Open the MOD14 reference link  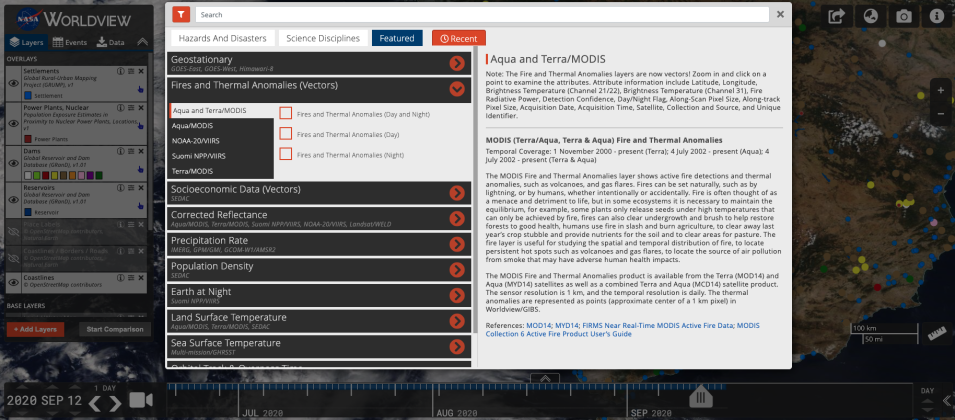coord(539,326)
